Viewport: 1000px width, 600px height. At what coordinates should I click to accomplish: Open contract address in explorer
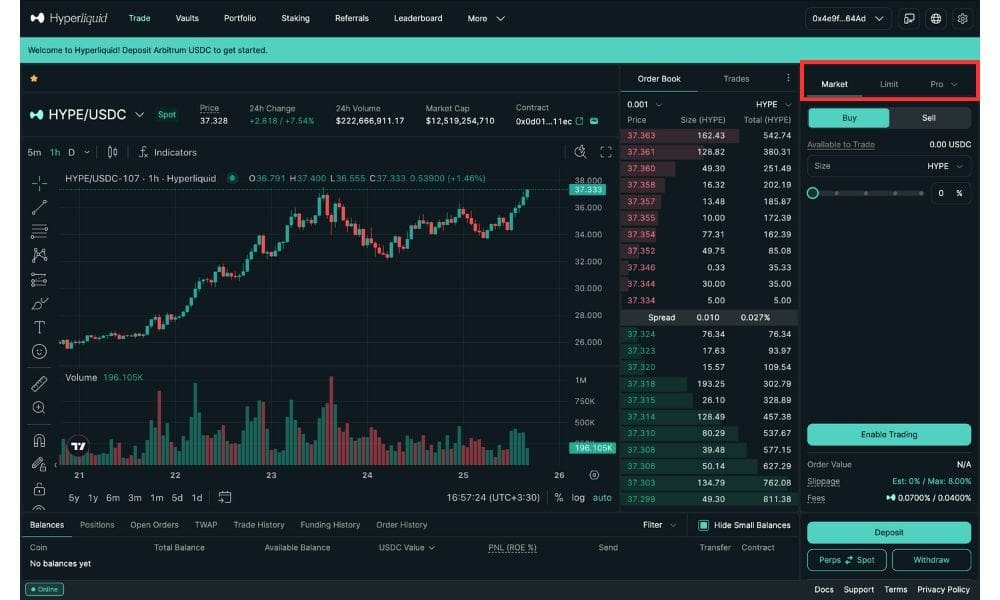coord(579,121)
